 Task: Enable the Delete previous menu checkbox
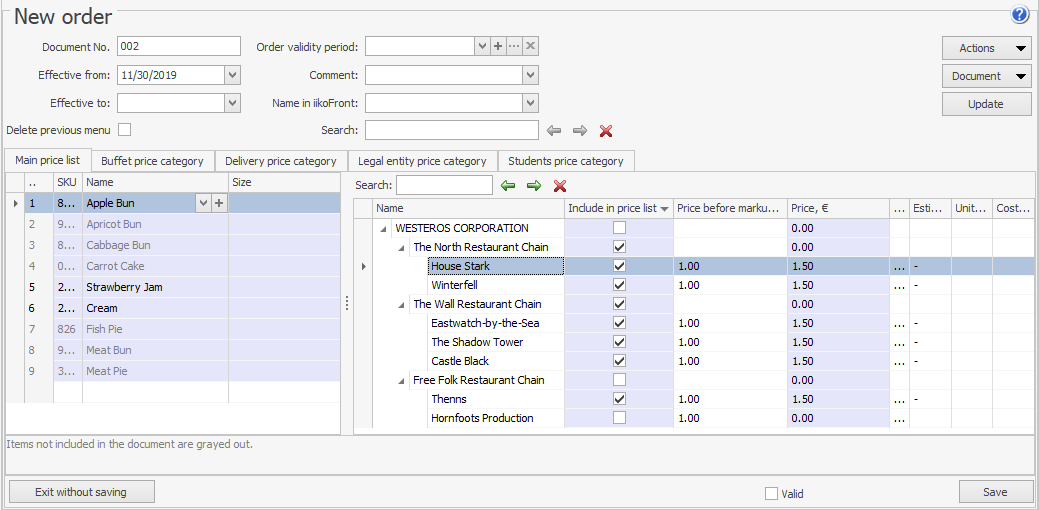point(125,129)
